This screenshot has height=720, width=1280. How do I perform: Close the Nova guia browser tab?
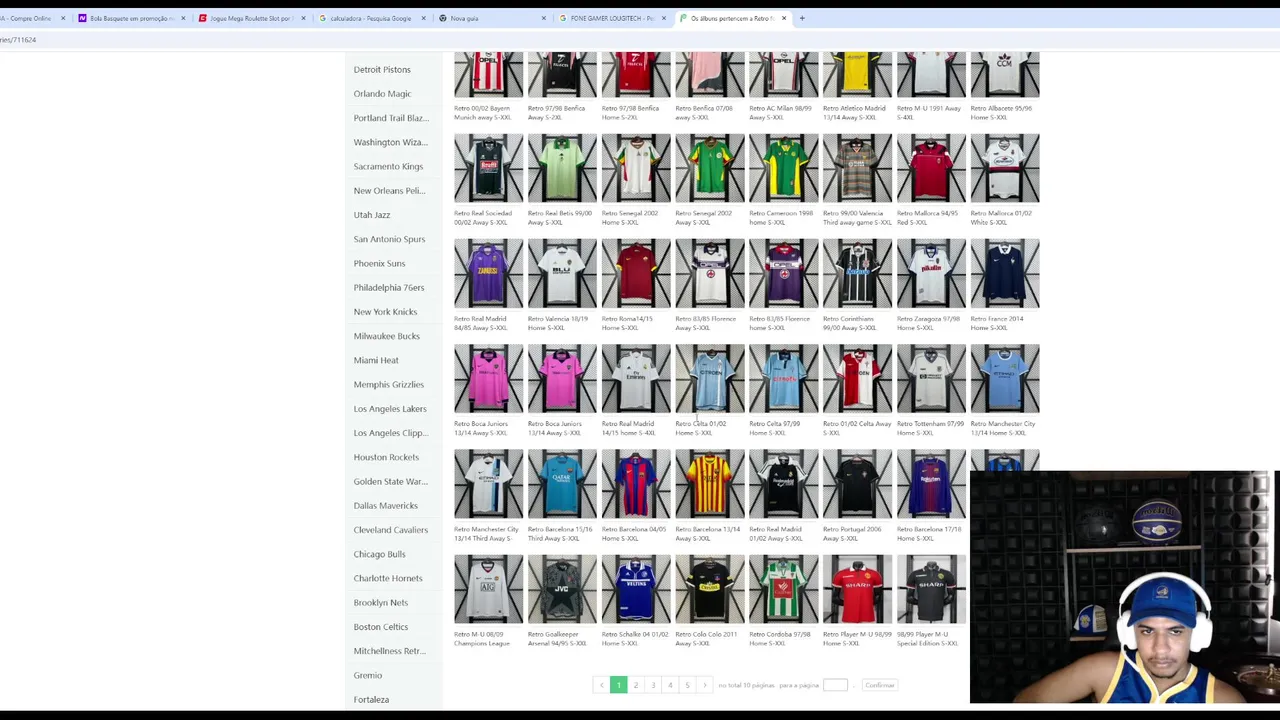(544, 18)
